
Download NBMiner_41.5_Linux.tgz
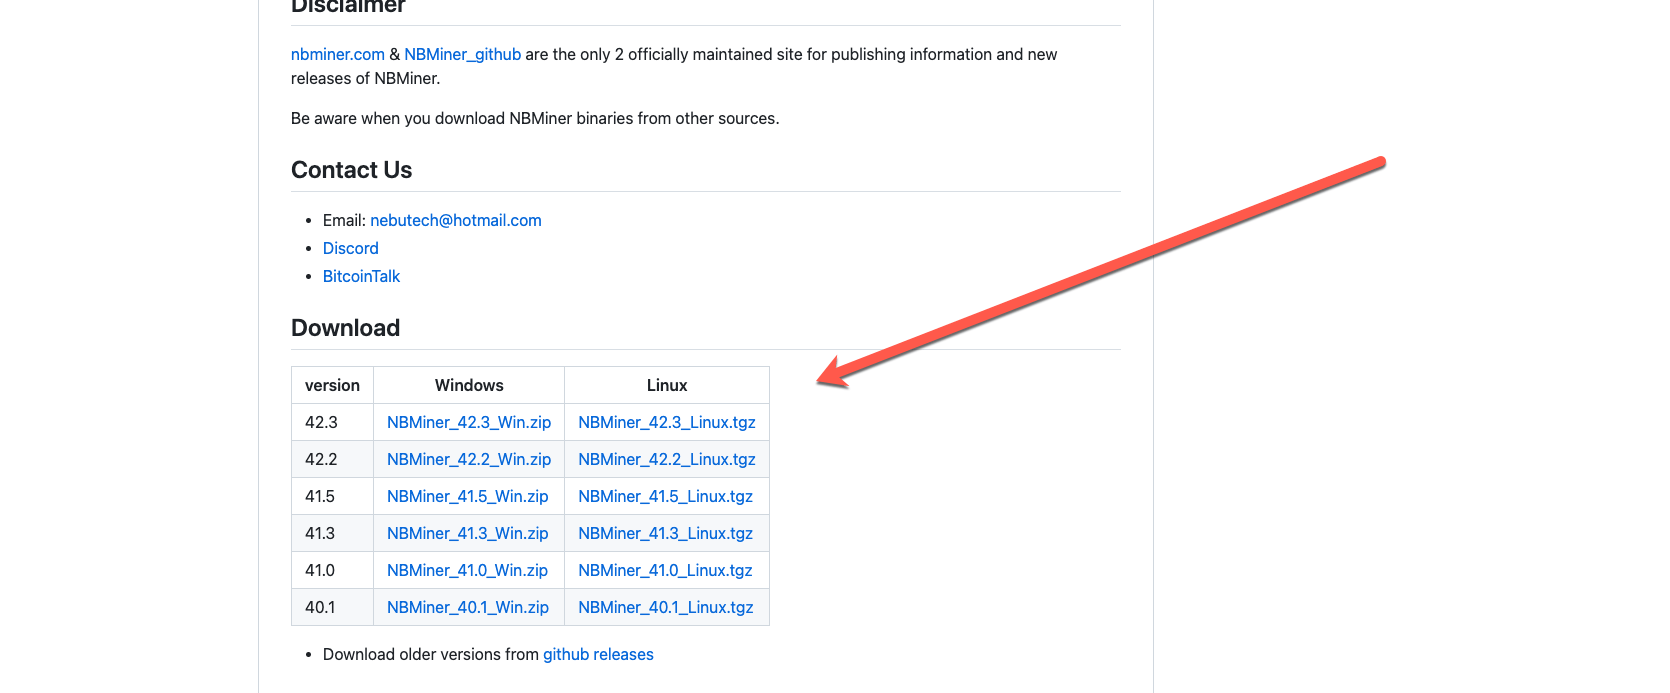(x=665, y=497)
